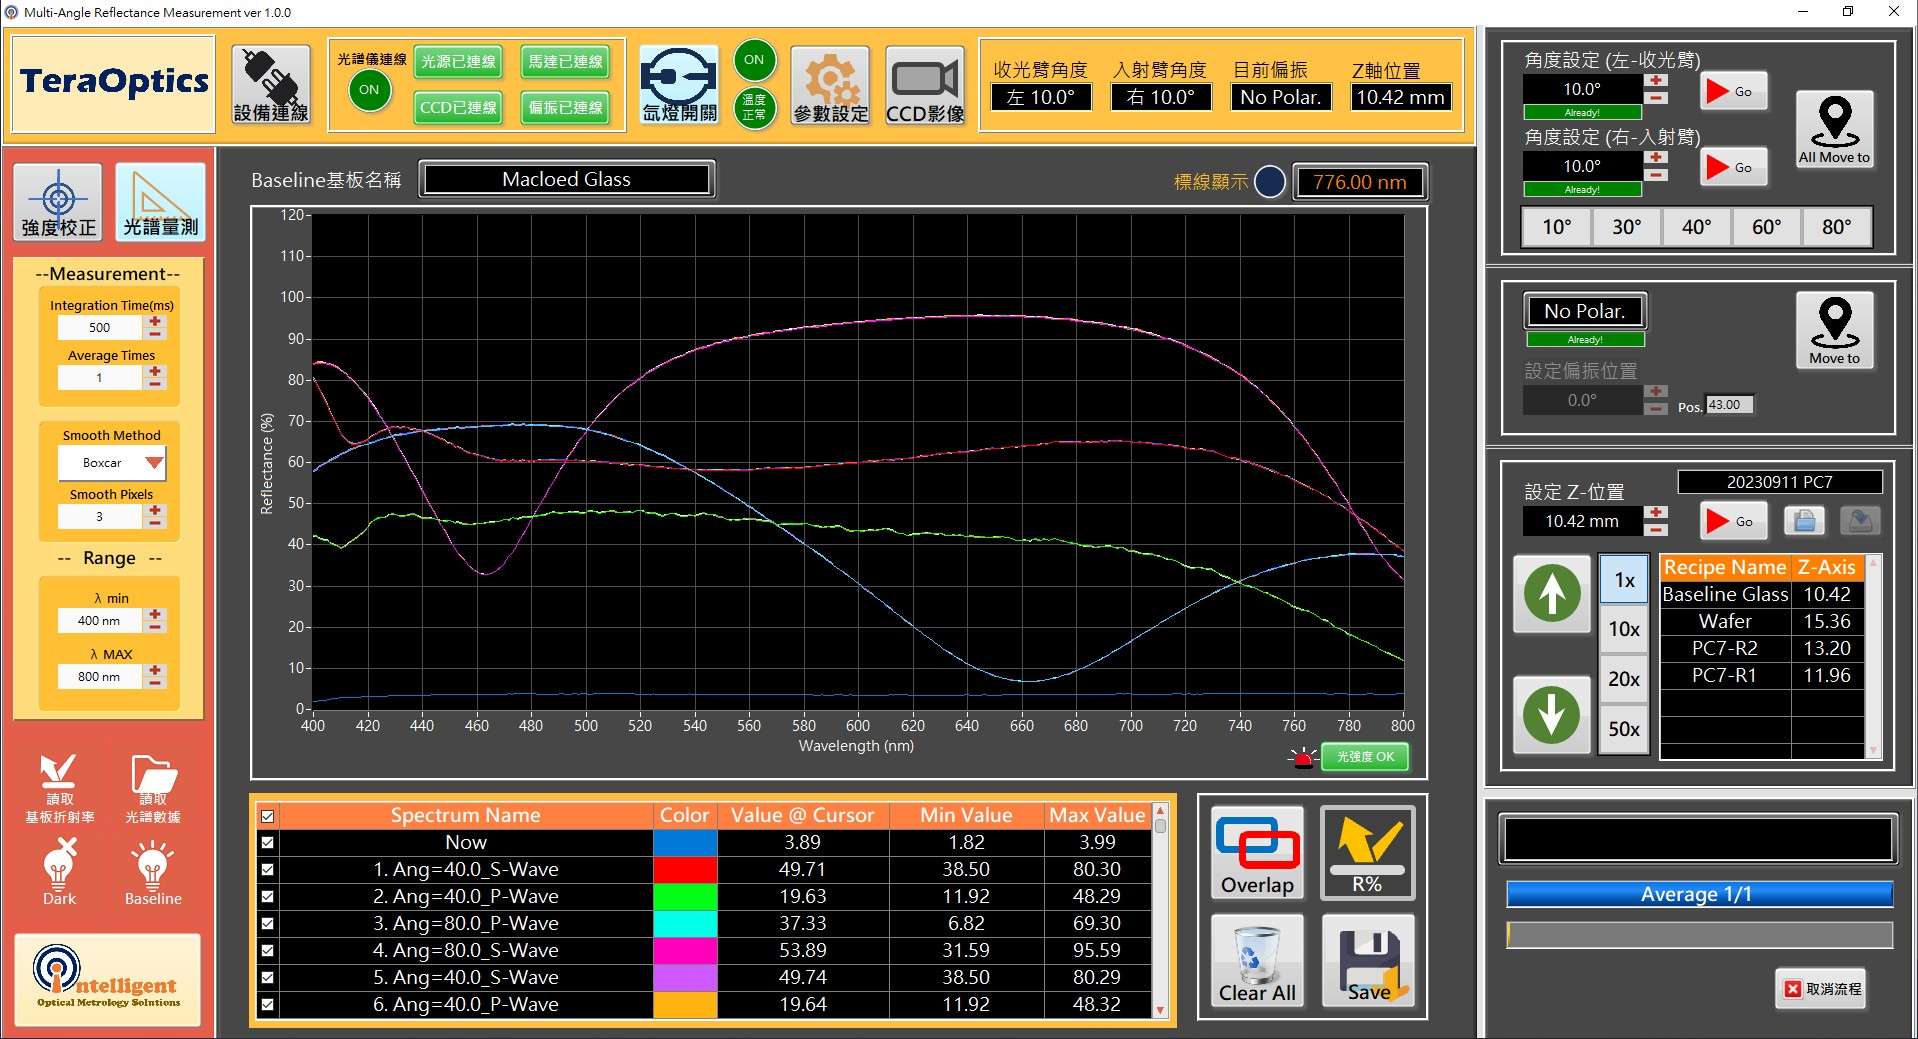Click the All Move to location icon
This screenshot has height=1039, width=1918.
[x=1834, y=130]
